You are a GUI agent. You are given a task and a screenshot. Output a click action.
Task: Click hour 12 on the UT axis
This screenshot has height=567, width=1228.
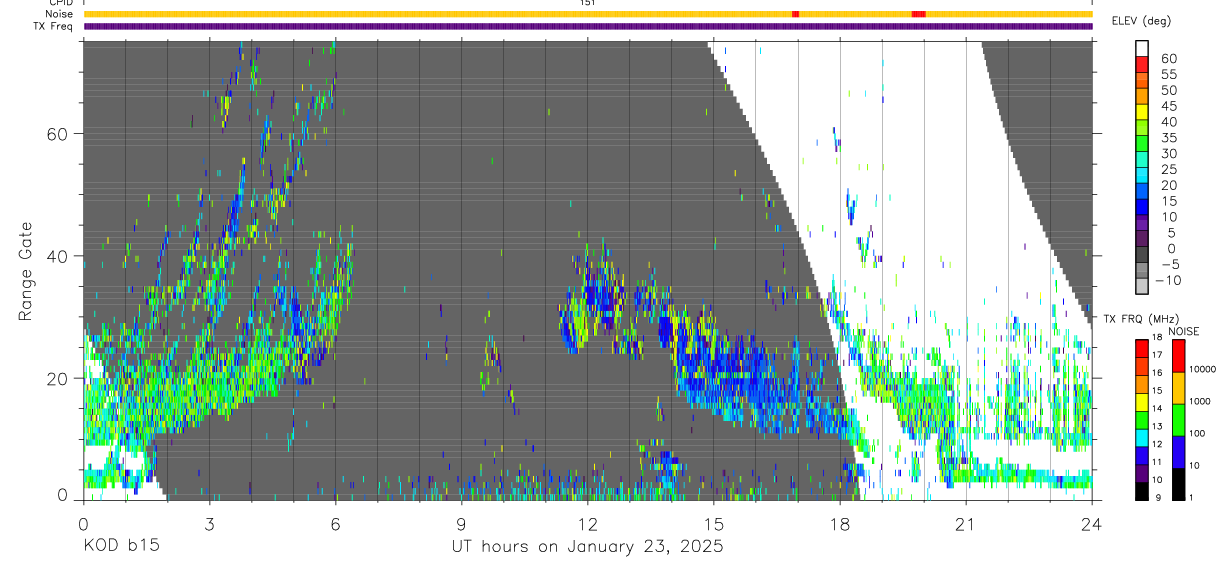coord(587,524)
